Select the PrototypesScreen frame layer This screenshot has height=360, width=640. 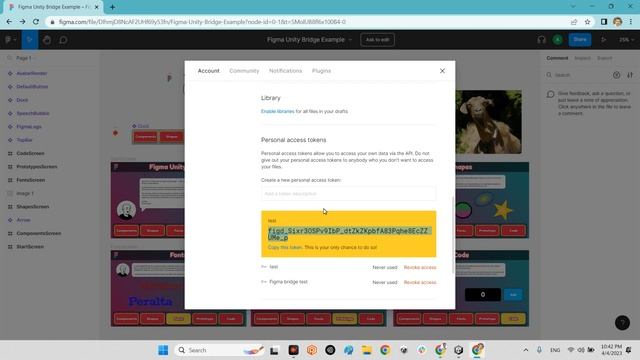(x=36, y=167)
